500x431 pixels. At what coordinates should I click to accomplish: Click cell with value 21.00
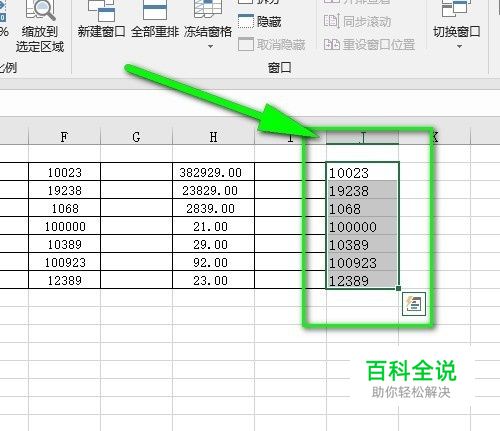(x=213, y=226)
